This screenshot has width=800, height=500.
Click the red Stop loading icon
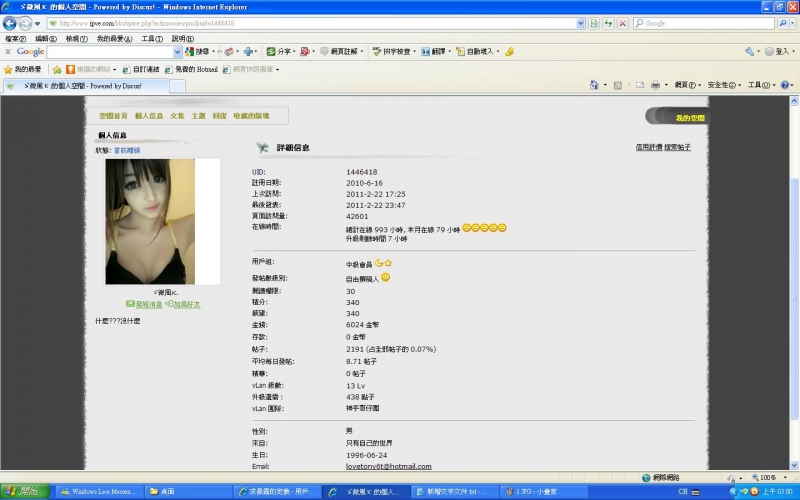click(622, 23)
